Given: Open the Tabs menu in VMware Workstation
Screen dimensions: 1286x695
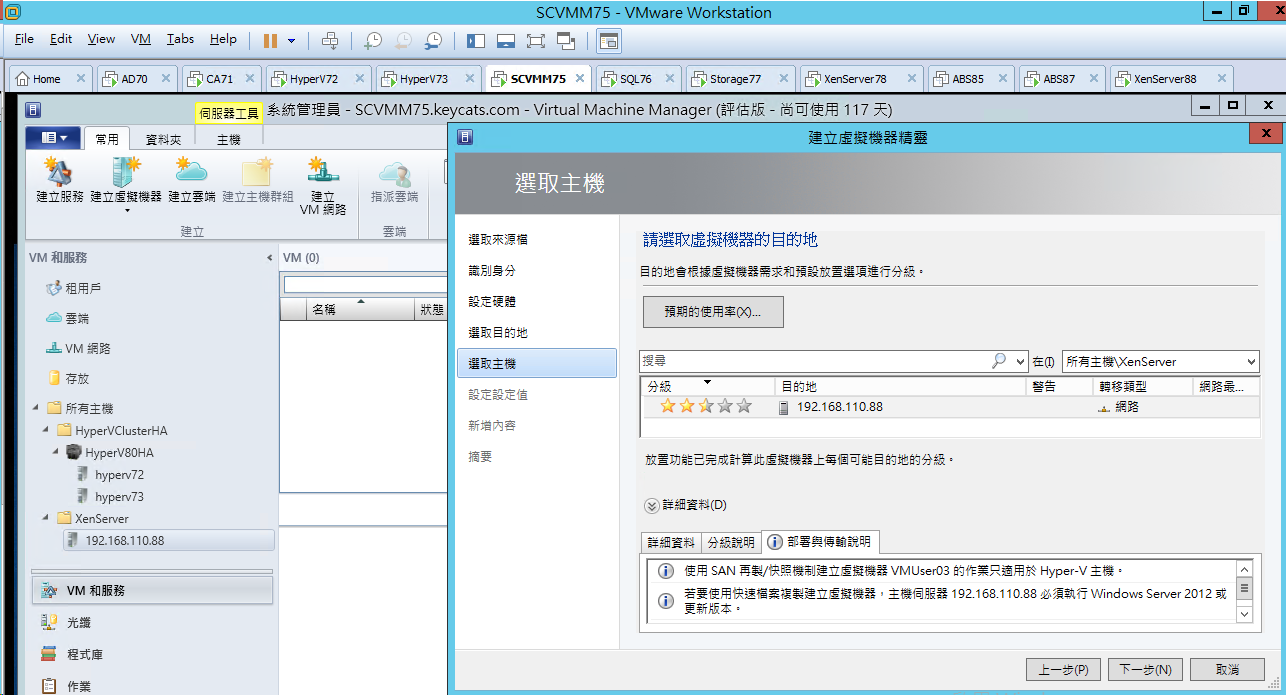Looking at the screenshot, I should pos(181,39).
